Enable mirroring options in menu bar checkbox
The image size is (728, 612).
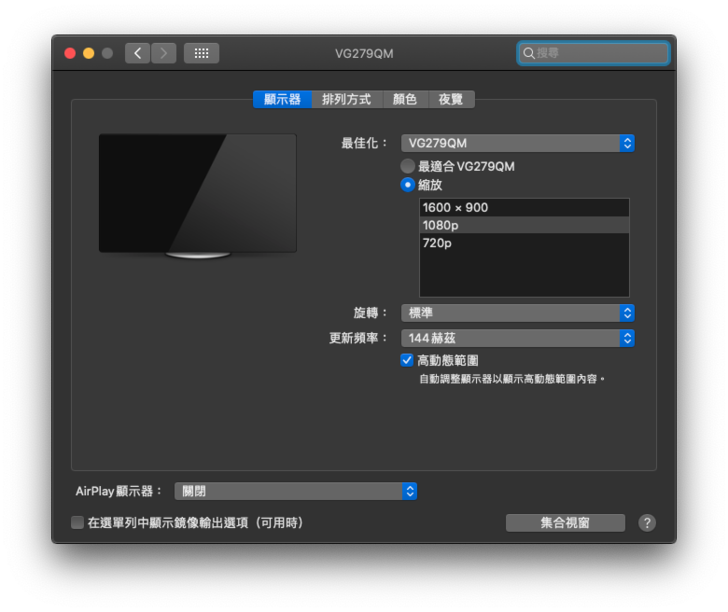click(78, 523)
